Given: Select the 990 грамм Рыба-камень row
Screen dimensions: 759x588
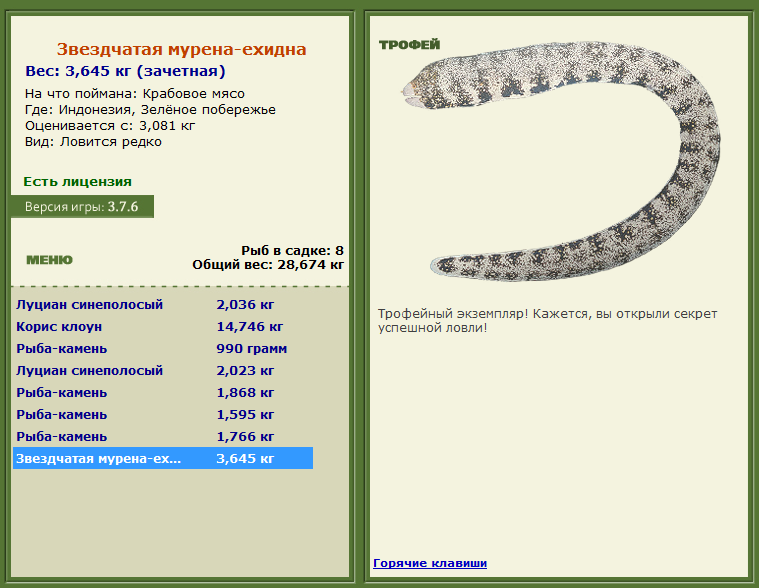Looking at the screenshot, I should pyautogui.click(x=163, y=348).
